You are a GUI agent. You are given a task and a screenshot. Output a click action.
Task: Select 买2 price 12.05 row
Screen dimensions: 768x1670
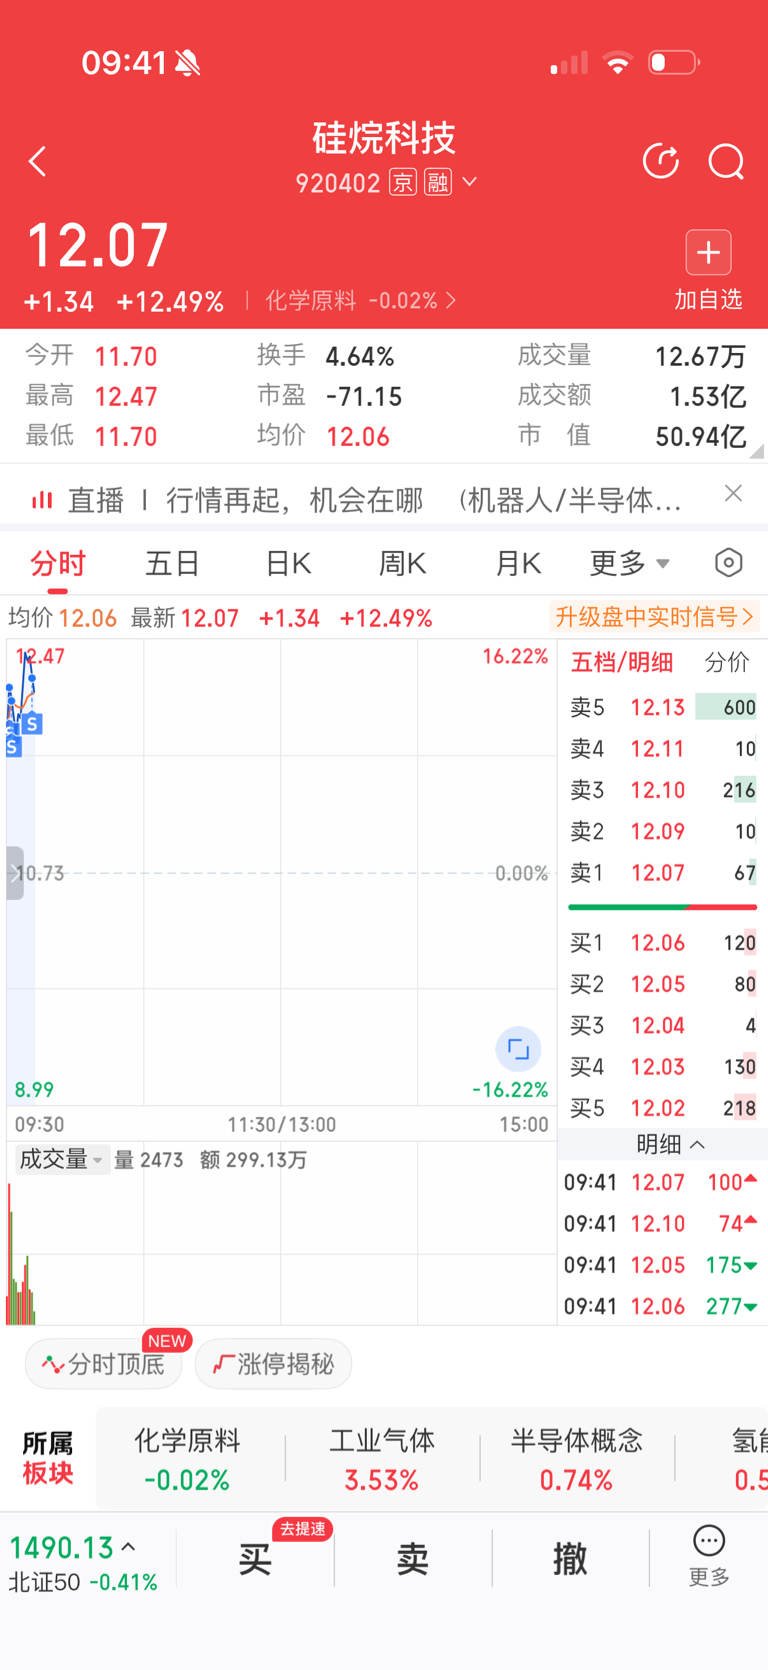tap(662, 984)
